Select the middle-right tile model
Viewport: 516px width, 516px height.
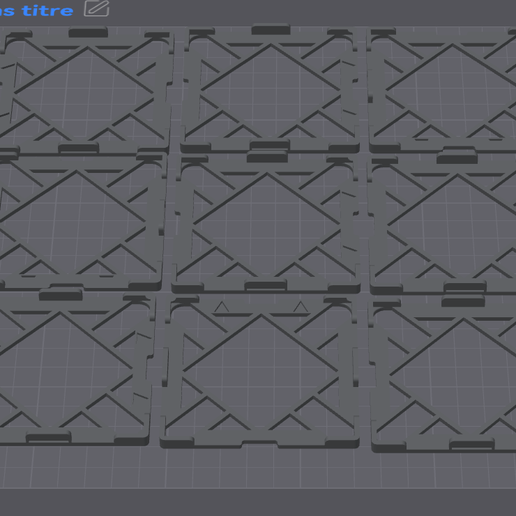tap(443, 224)
